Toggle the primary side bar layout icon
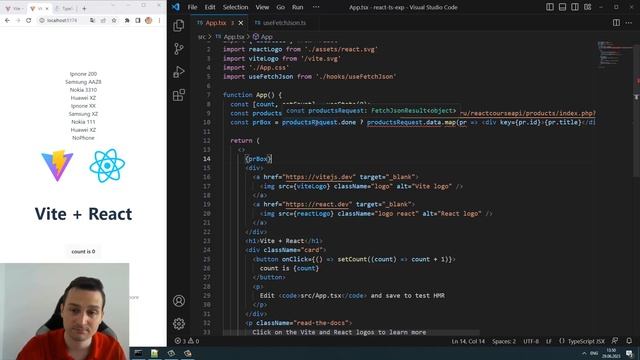This screenshot has height=360, width=640. (x=550, y=7)
